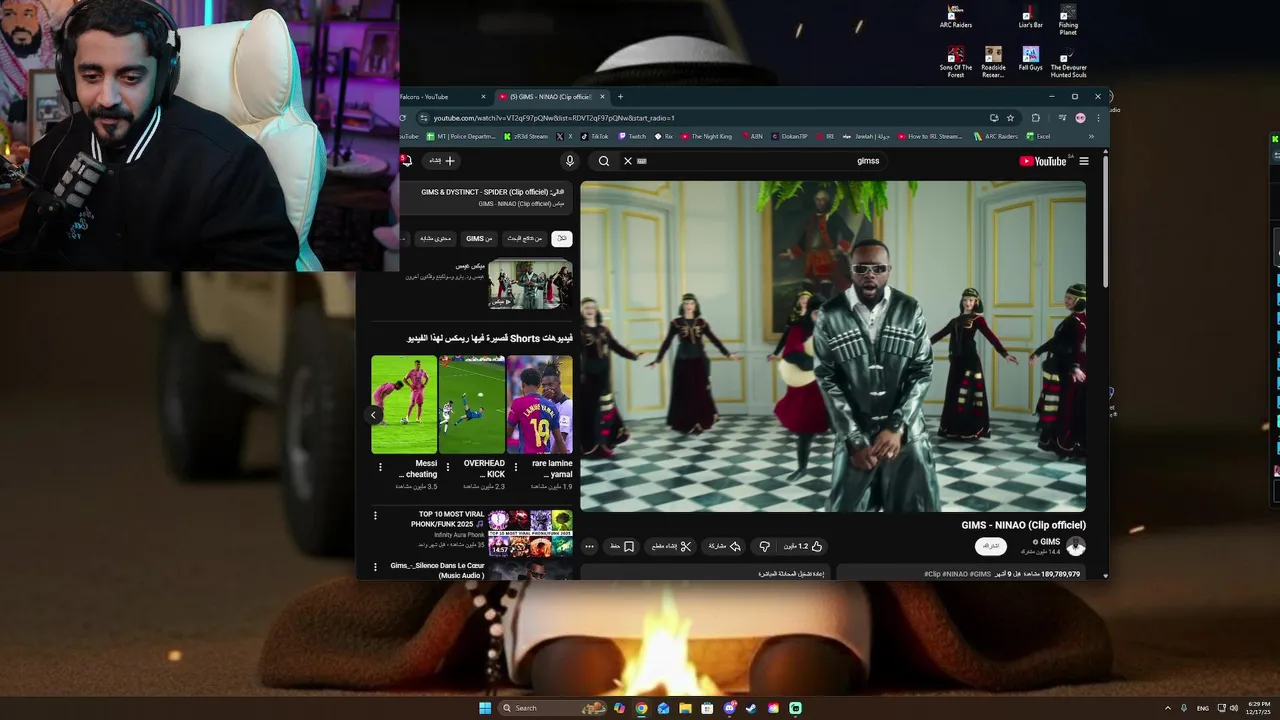1280x720 pixels.
Task: Click the Windows taskbar search box
Action: (x=553, y=708)
